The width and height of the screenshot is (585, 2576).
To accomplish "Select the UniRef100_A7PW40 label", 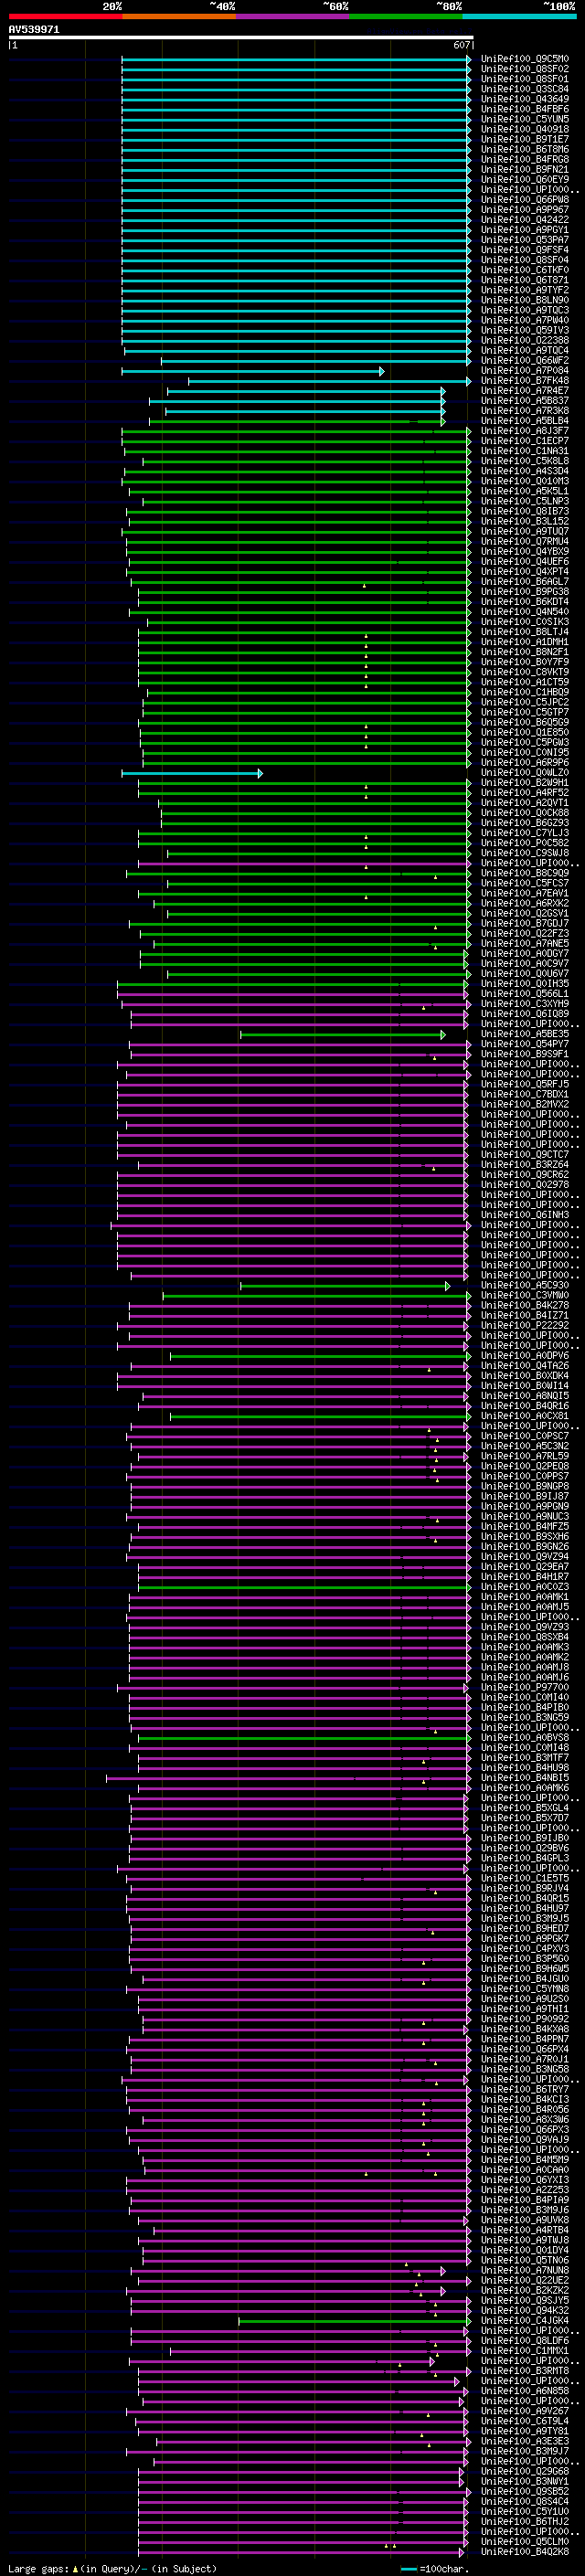I will [525, 320].
